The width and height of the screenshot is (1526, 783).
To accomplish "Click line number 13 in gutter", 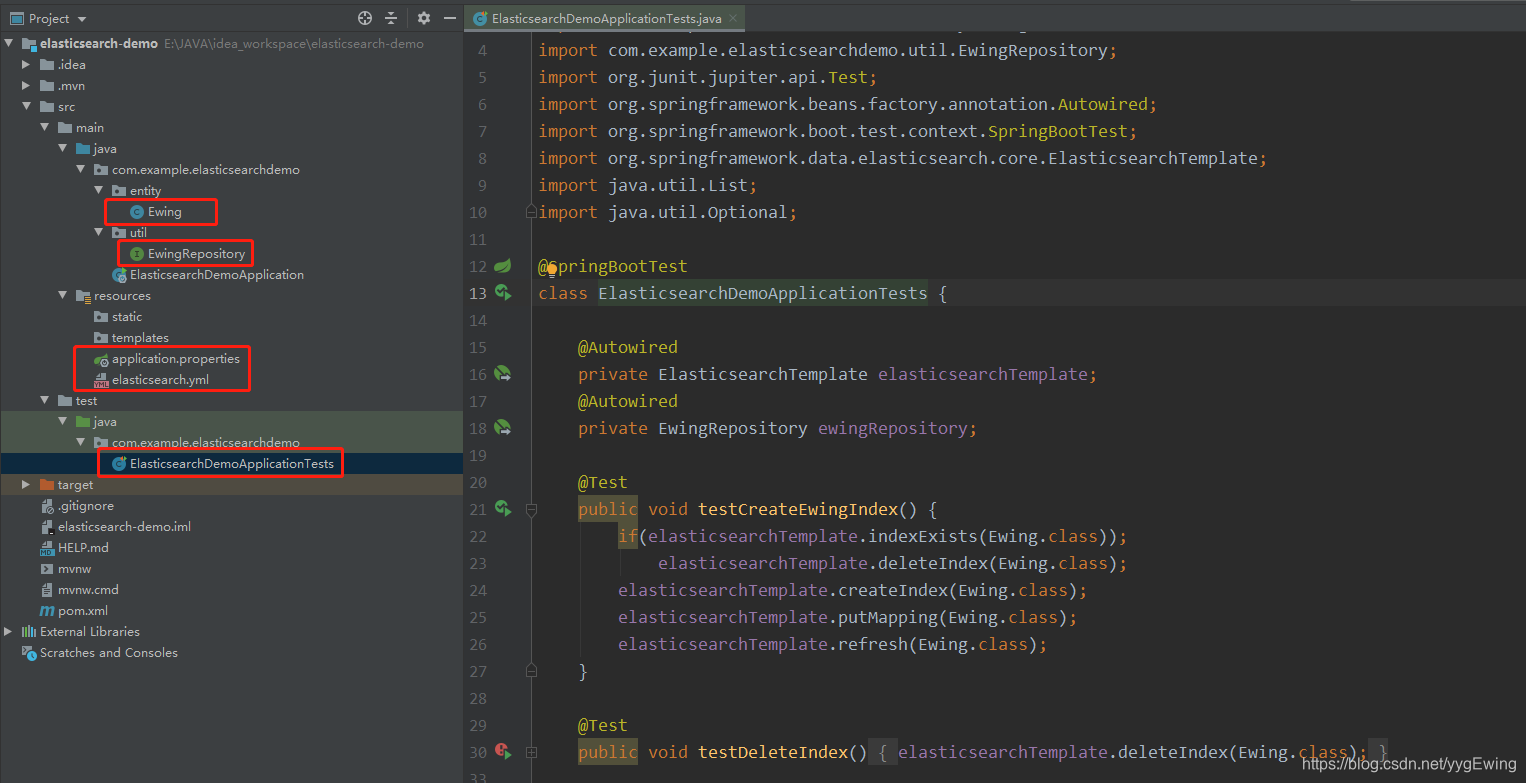I will 478,293.
